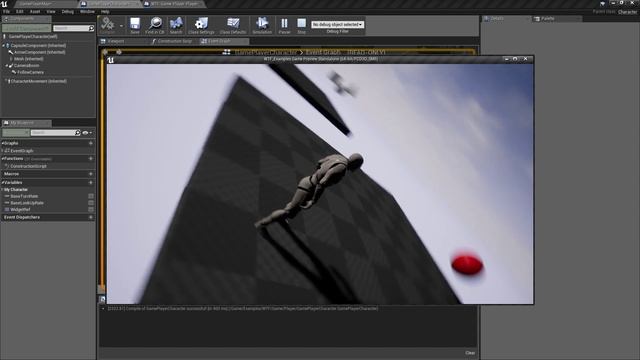Open the Asset menu
Image resolution: width=640 pixels, height=360 pixels.
click(35, 11)
